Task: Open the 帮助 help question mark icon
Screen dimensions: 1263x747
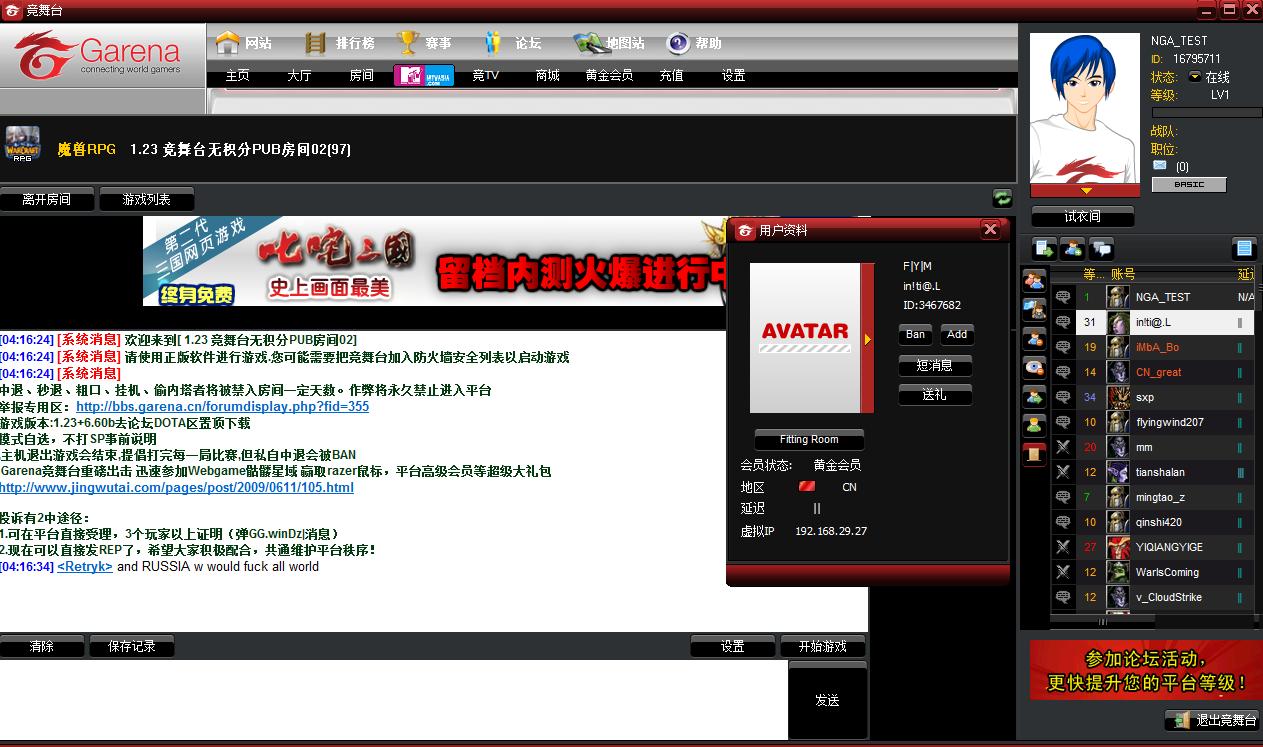Action: pos(678,43)
